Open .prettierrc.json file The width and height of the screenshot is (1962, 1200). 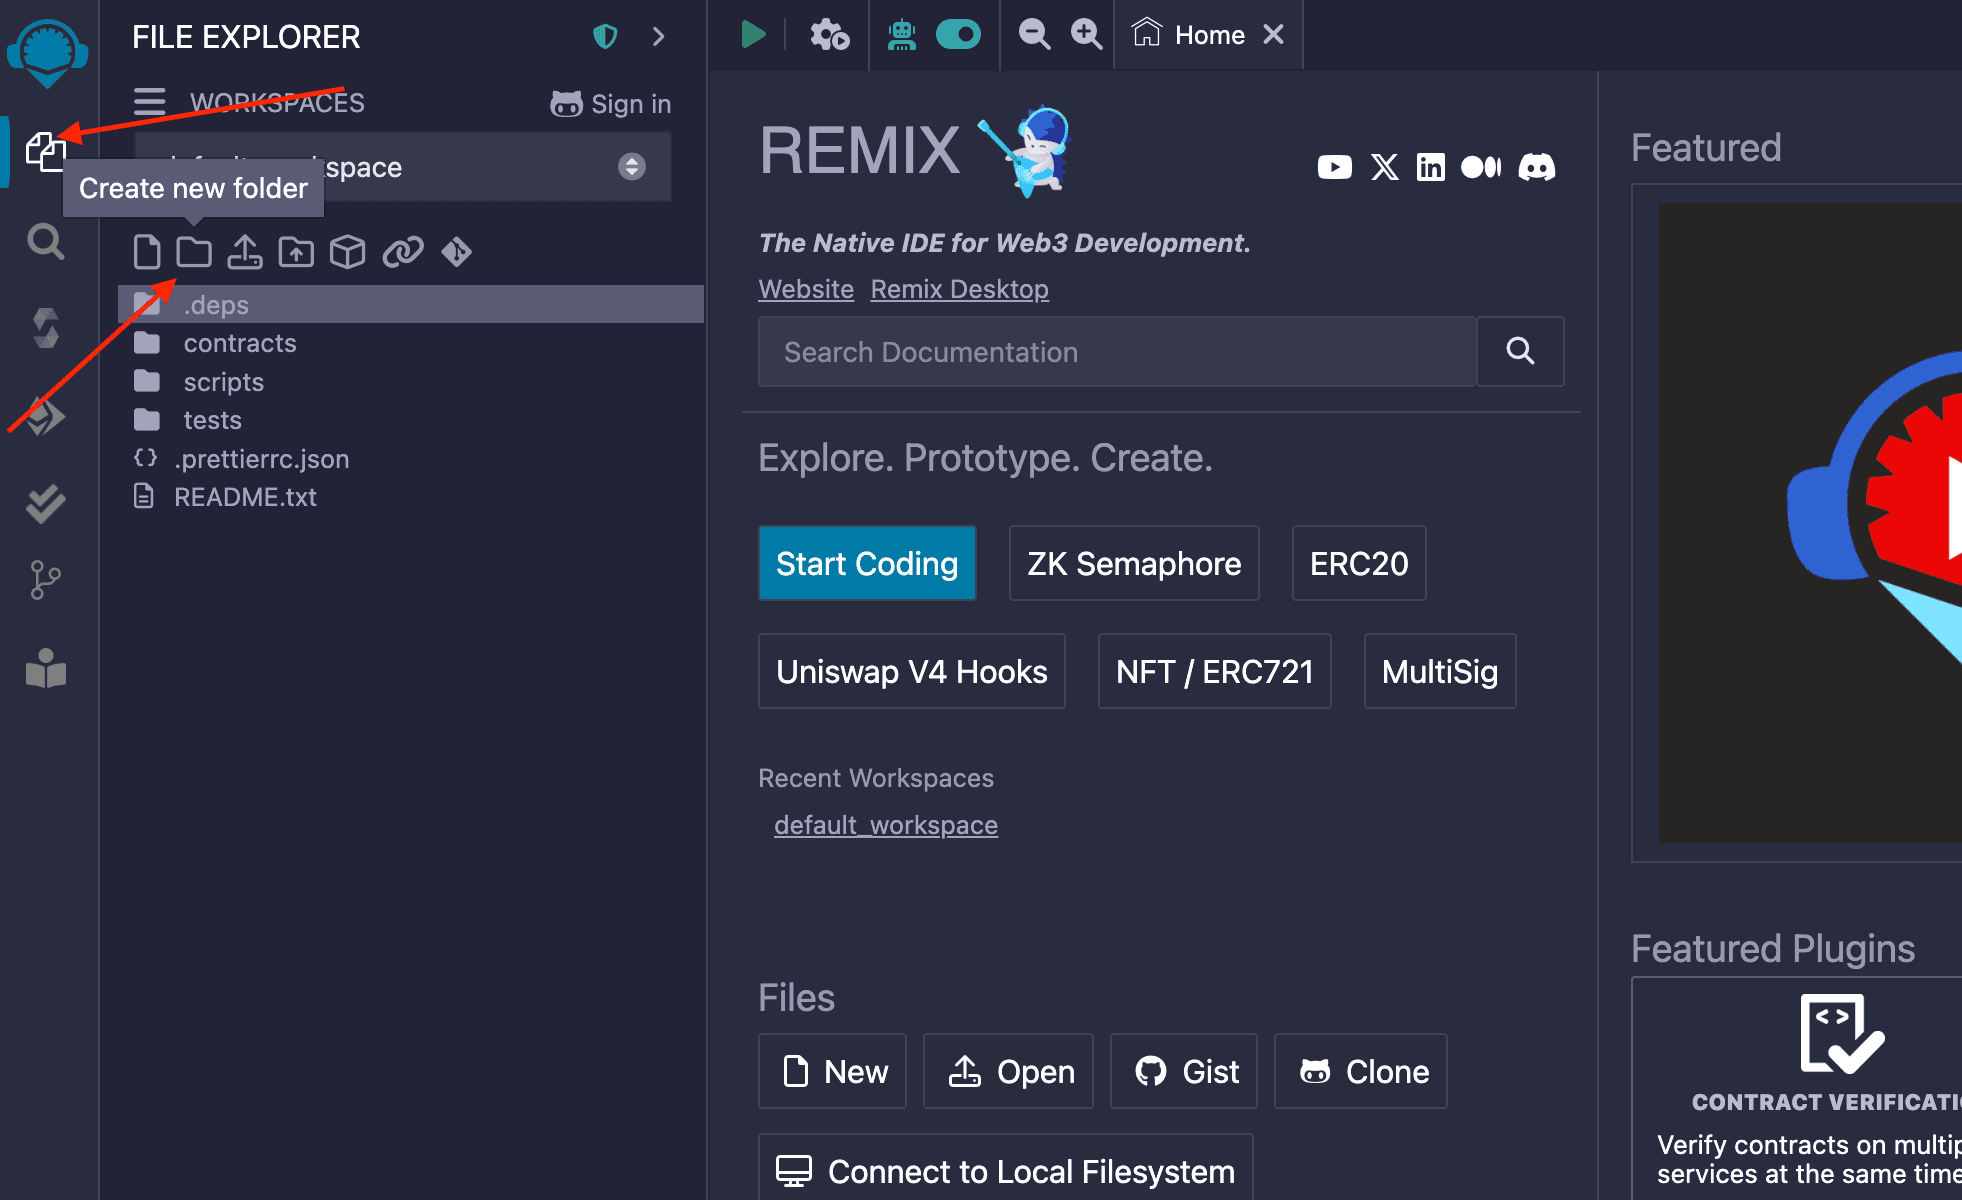[x=410, y=459]
